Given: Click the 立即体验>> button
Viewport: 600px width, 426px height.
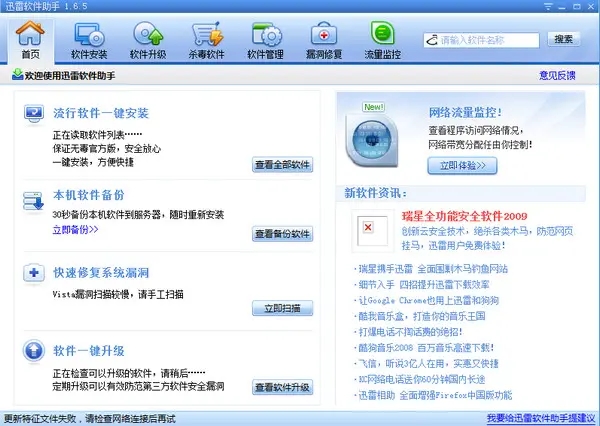Looking at the screenshot, I should click(462, 165).
